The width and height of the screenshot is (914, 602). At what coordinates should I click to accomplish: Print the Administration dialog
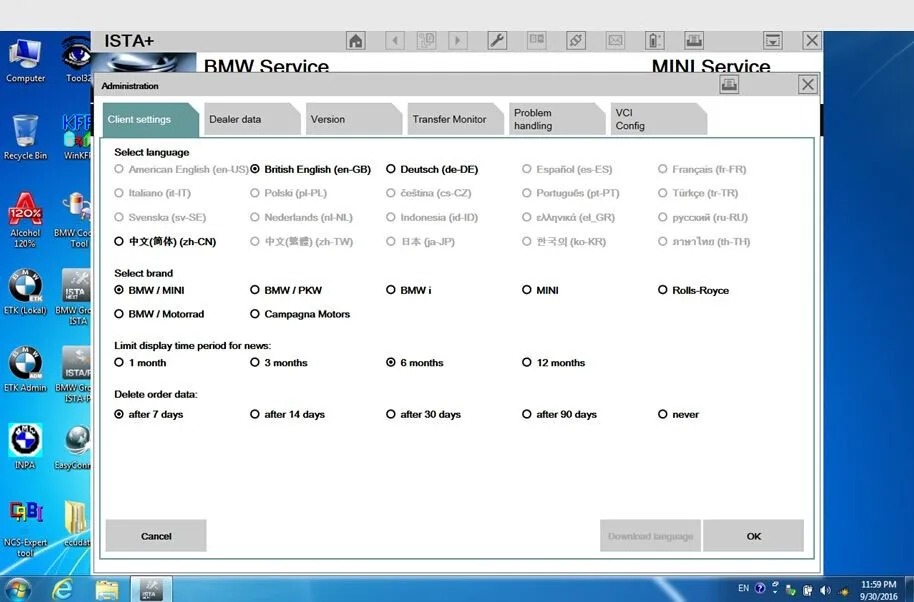click(x=729, y=85)
